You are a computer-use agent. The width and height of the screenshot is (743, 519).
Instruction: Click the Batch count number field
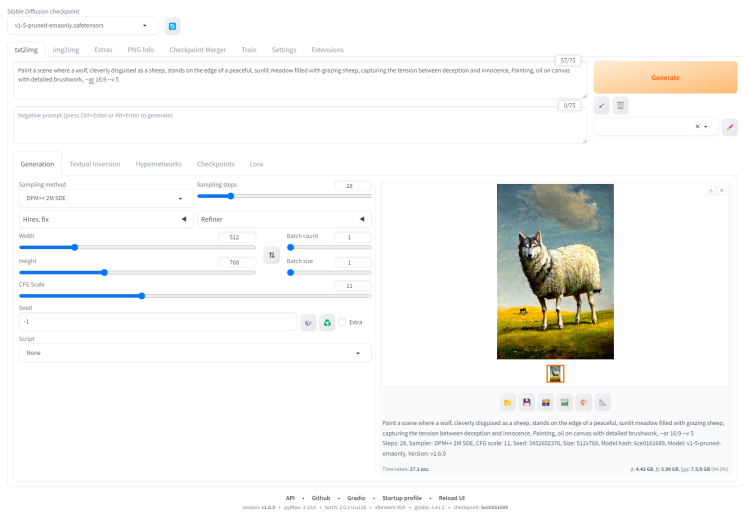tap(353, 237)
